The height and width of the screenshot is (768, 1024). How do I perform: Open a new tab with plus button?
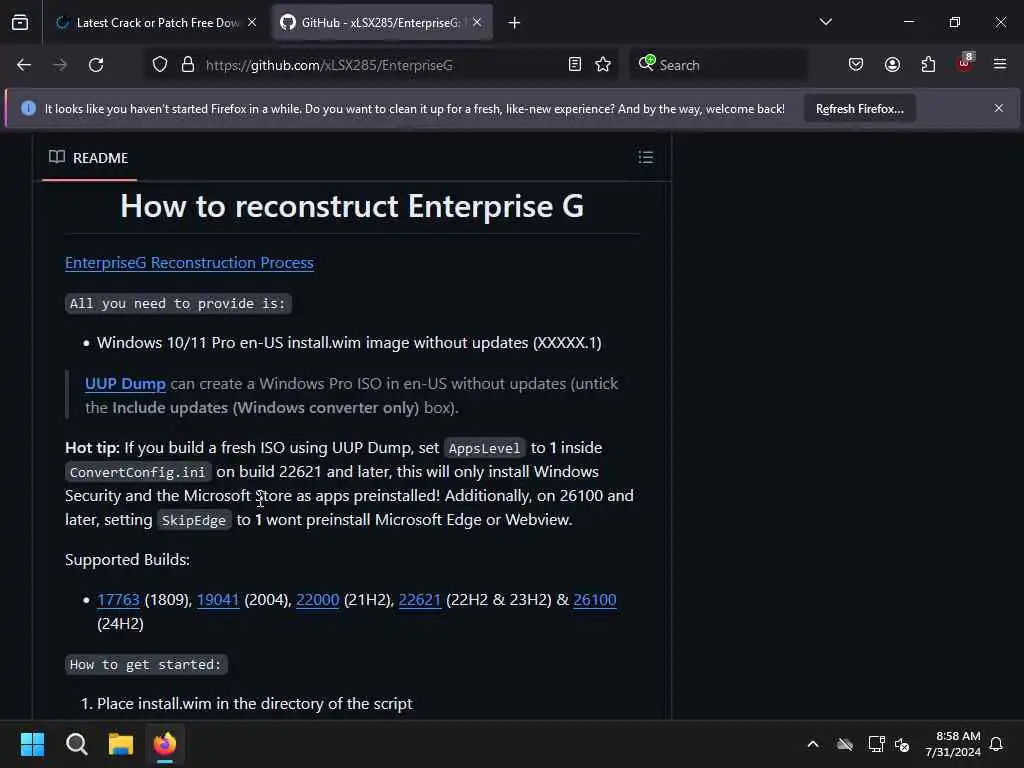[514, 23]
